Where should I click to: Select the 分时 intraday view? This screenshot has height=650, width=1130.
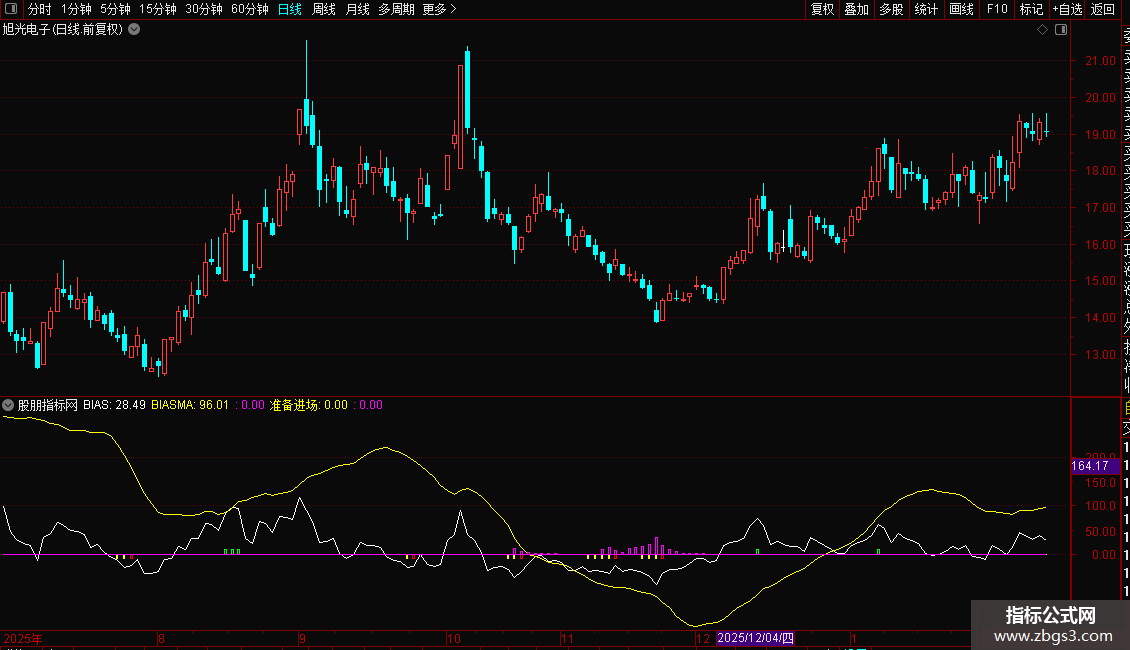40,9
